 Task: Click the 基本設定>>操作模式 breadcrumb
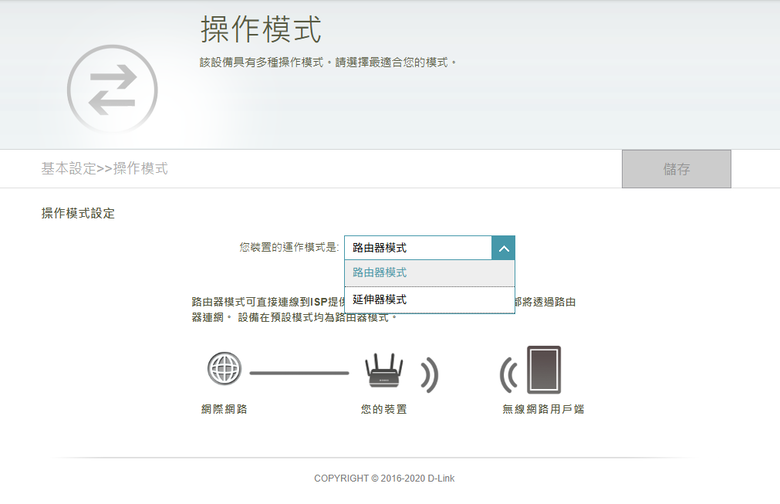pos(104,169)
